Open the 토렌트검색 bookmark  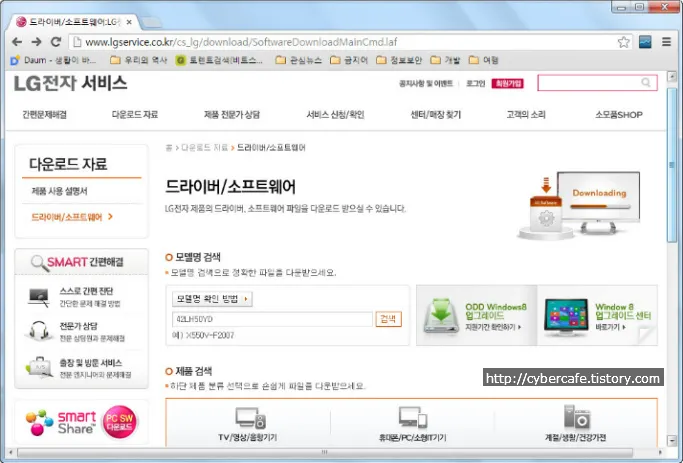point(219,60)
